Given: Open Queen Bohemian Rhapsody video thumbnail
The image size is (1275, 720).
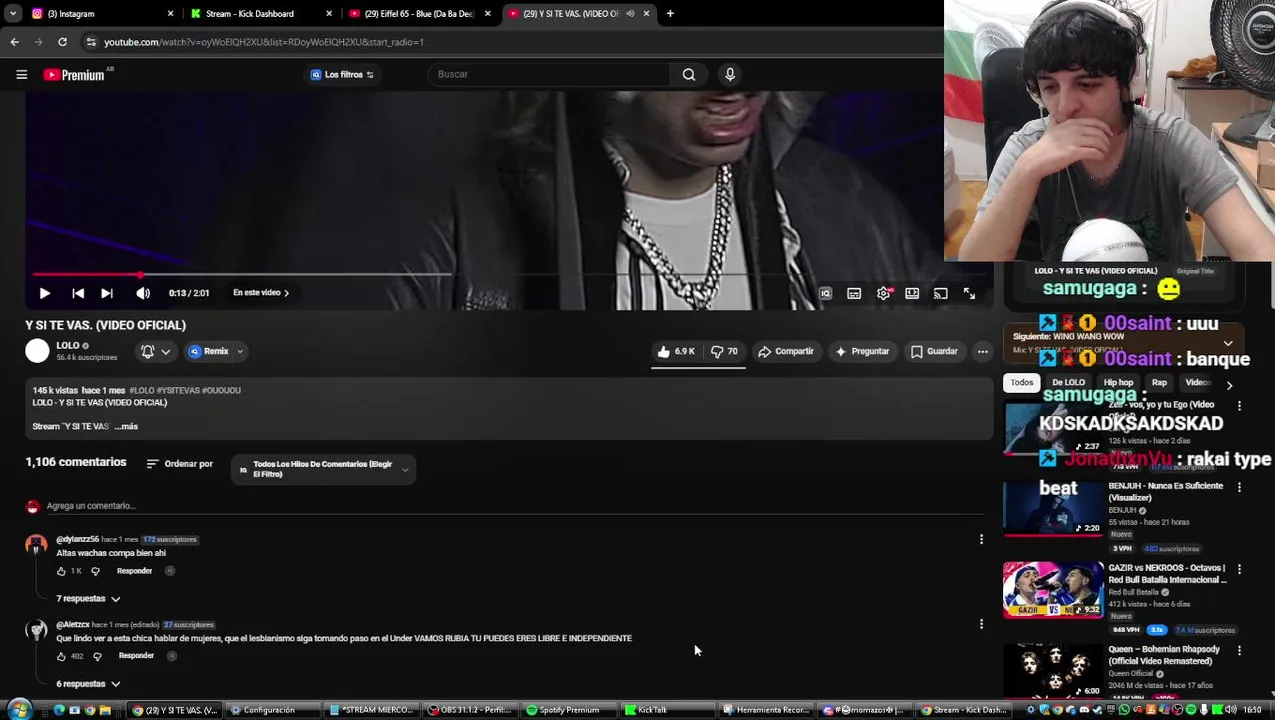Looking at the screenshot, I should pyautogui.click(x=1053, y=671).
